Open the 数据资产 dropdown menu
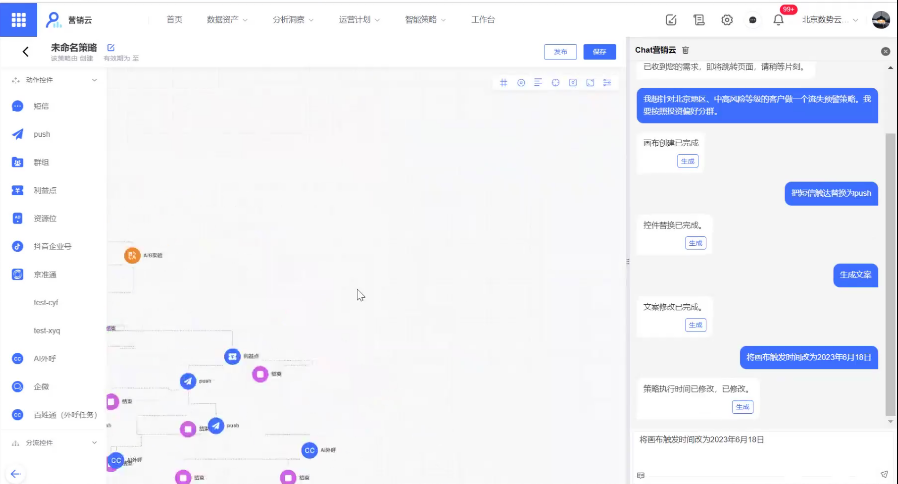Viewport: 898px width, 484px height. (x=227, y=19)
